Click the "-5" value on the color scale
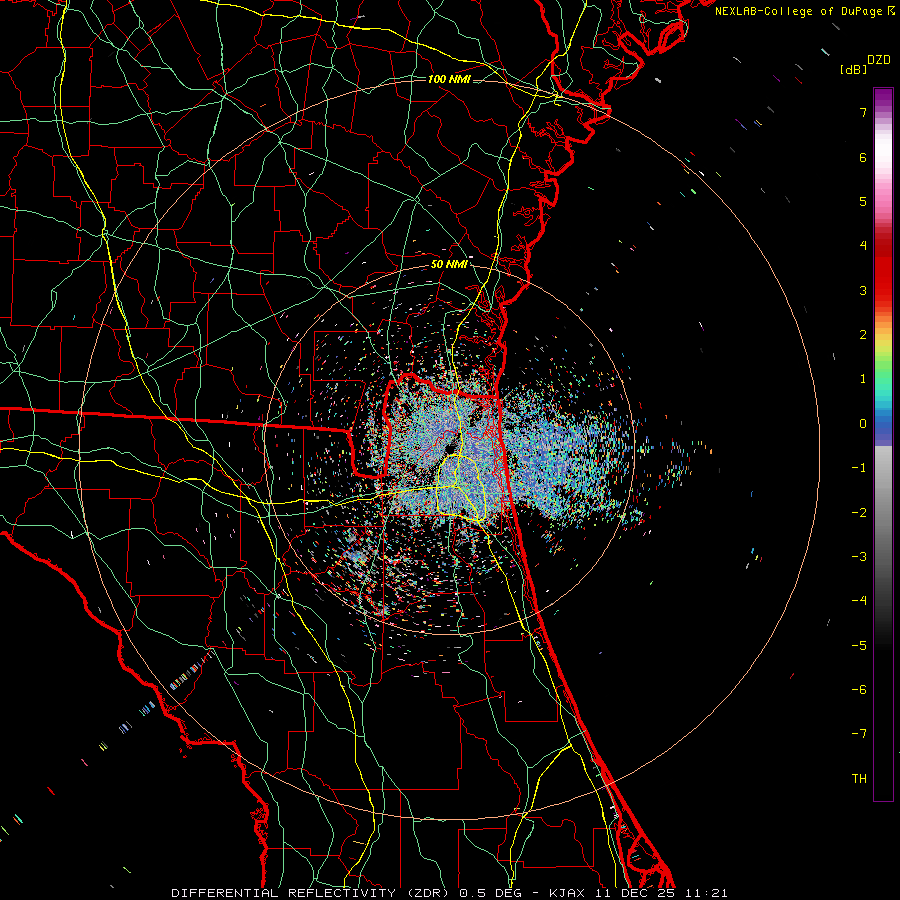Screen dimensions: 900x900 click(x=859, y=646)
